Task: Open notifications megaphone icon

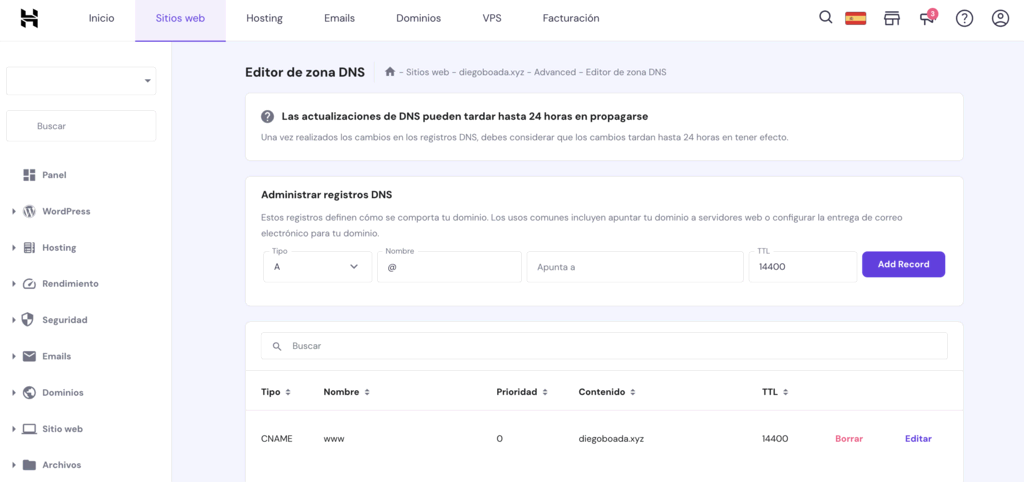Action: [927, 18]
